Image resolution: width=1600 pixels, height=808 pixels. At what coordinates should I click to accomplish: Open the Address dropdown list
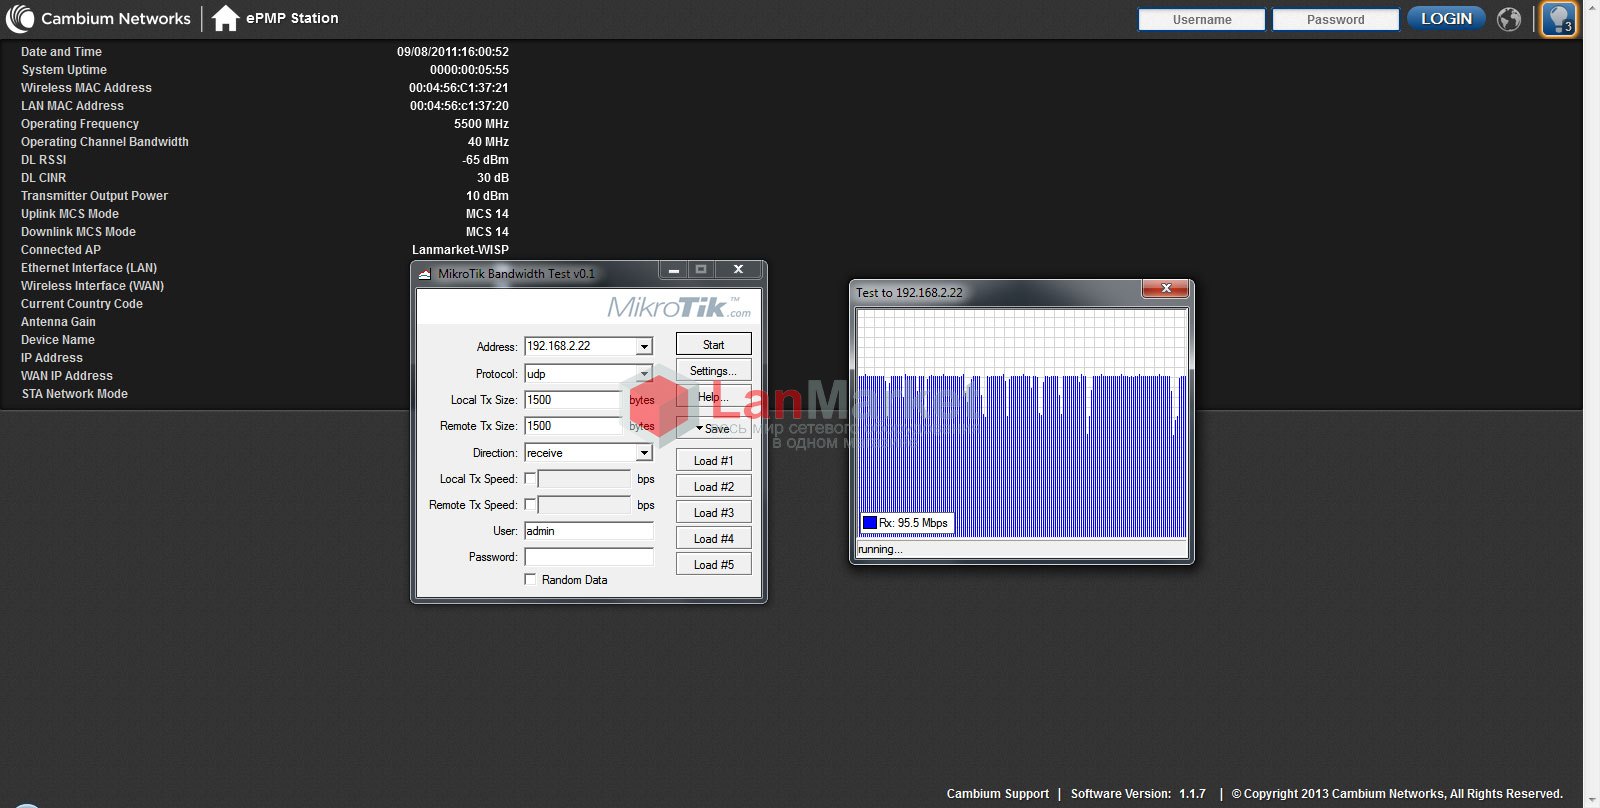pyautogui.click(x=644, y=347)
